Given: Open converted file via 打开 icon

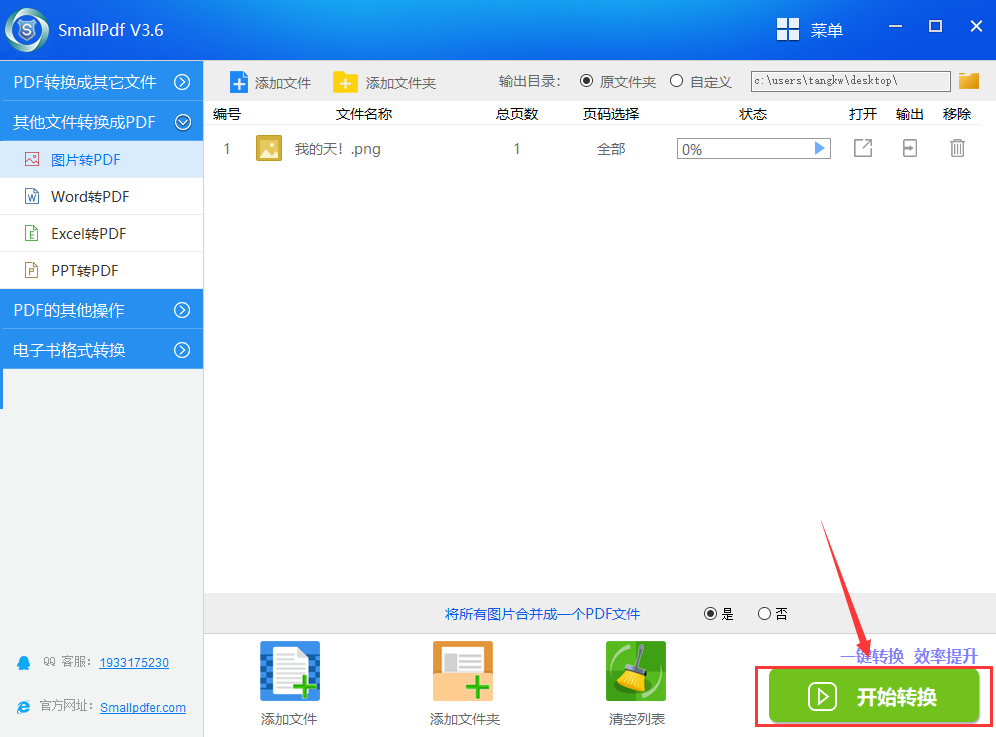Looking at the screenshot, I should [x=863, y=148].
